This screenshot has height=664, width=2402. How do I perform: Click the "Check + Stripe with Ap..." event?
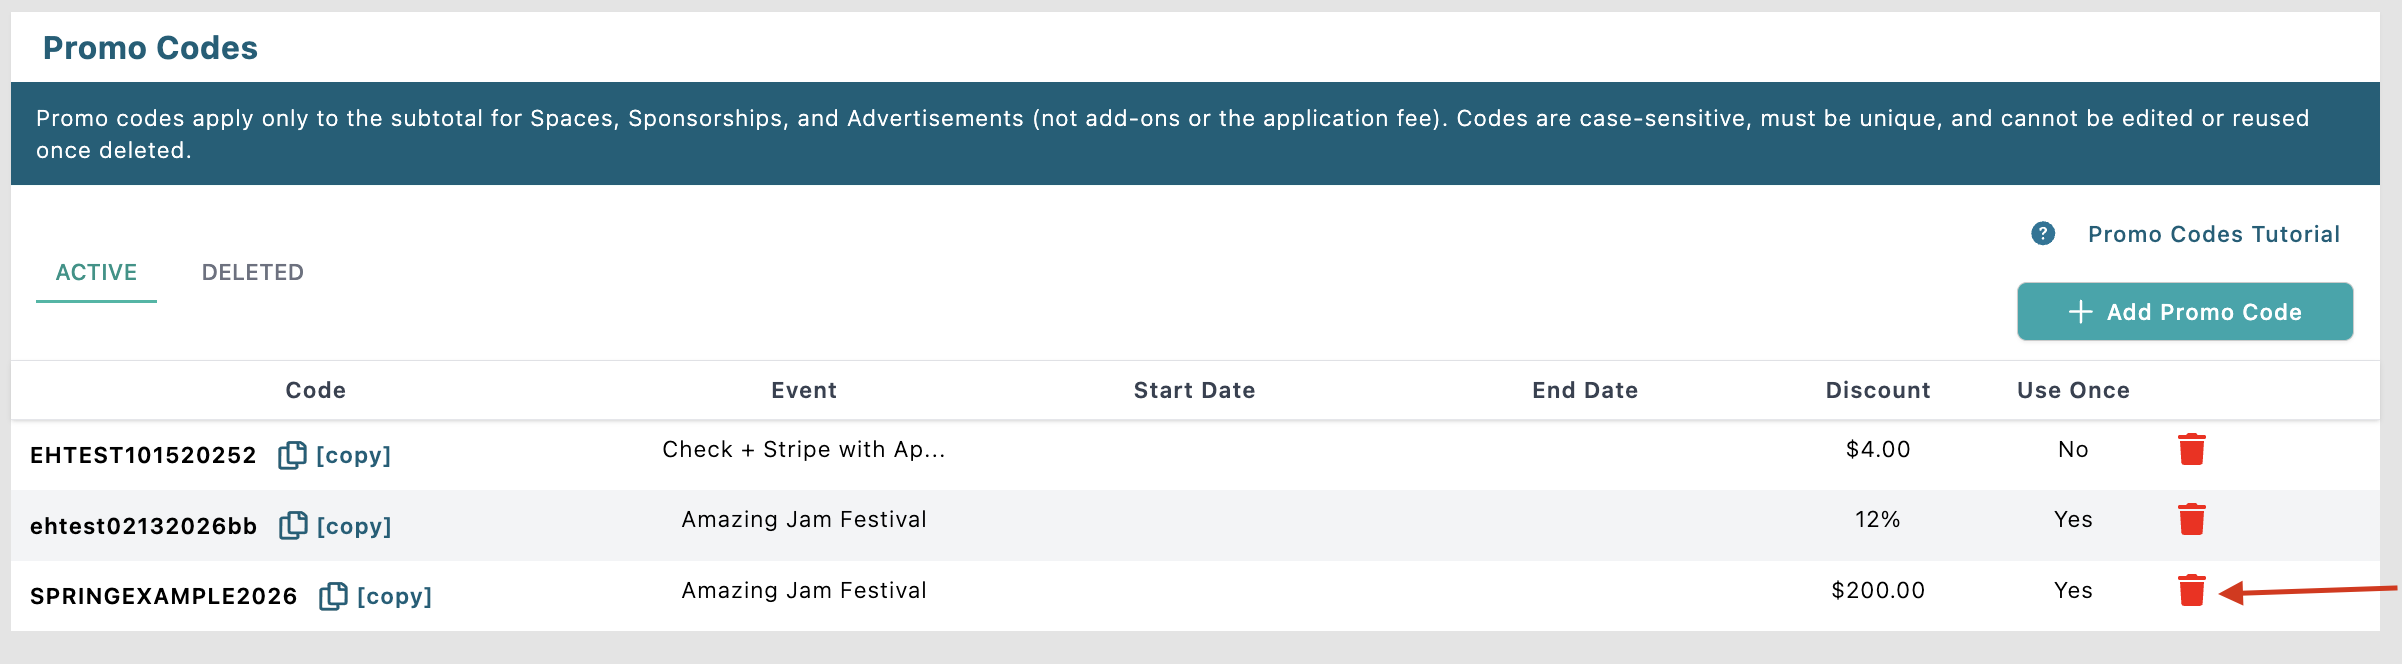point(803,450)
